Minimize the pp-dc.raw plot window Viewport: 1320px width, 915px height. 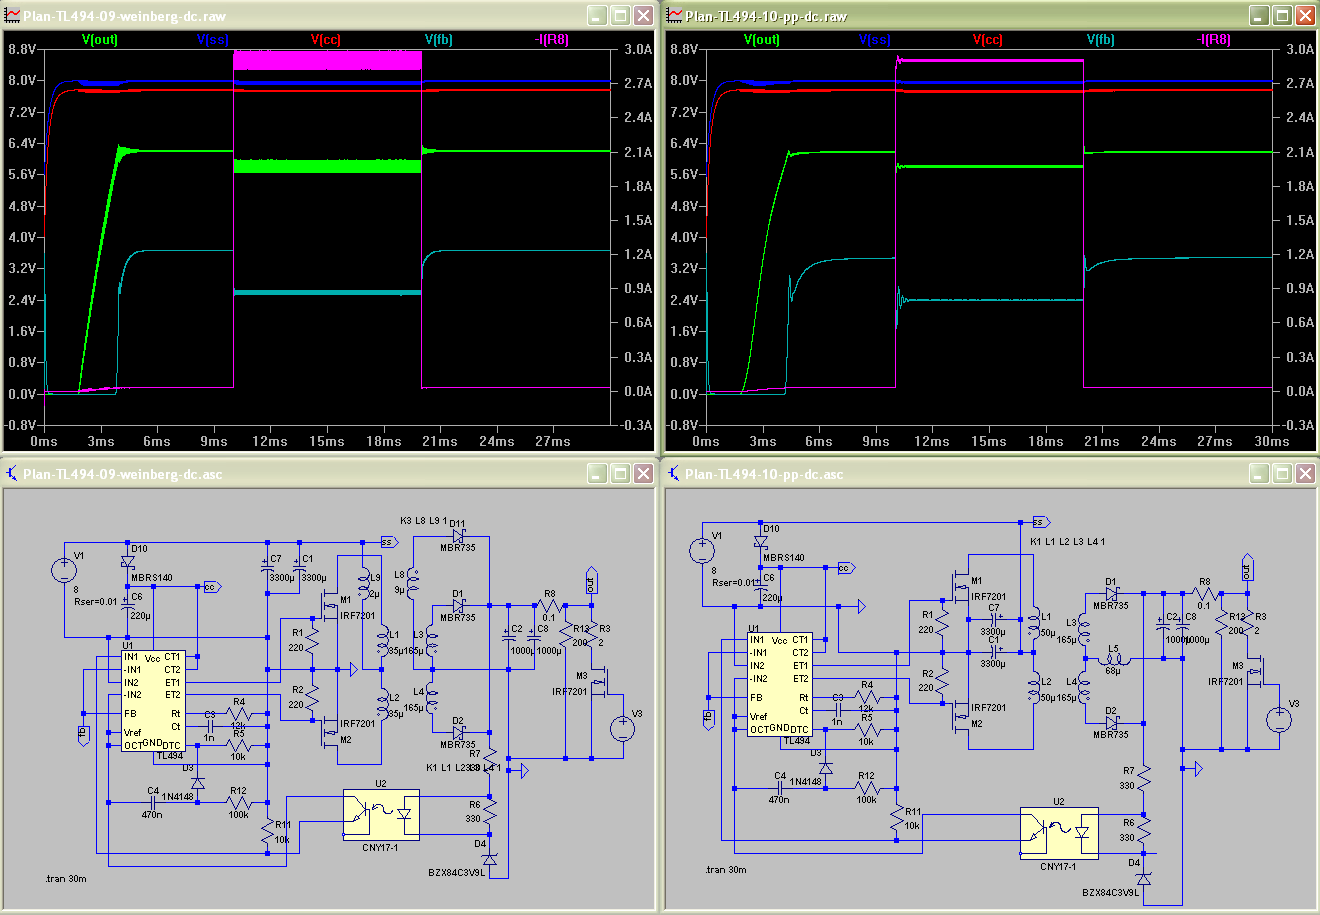[x=1259, y=16]
